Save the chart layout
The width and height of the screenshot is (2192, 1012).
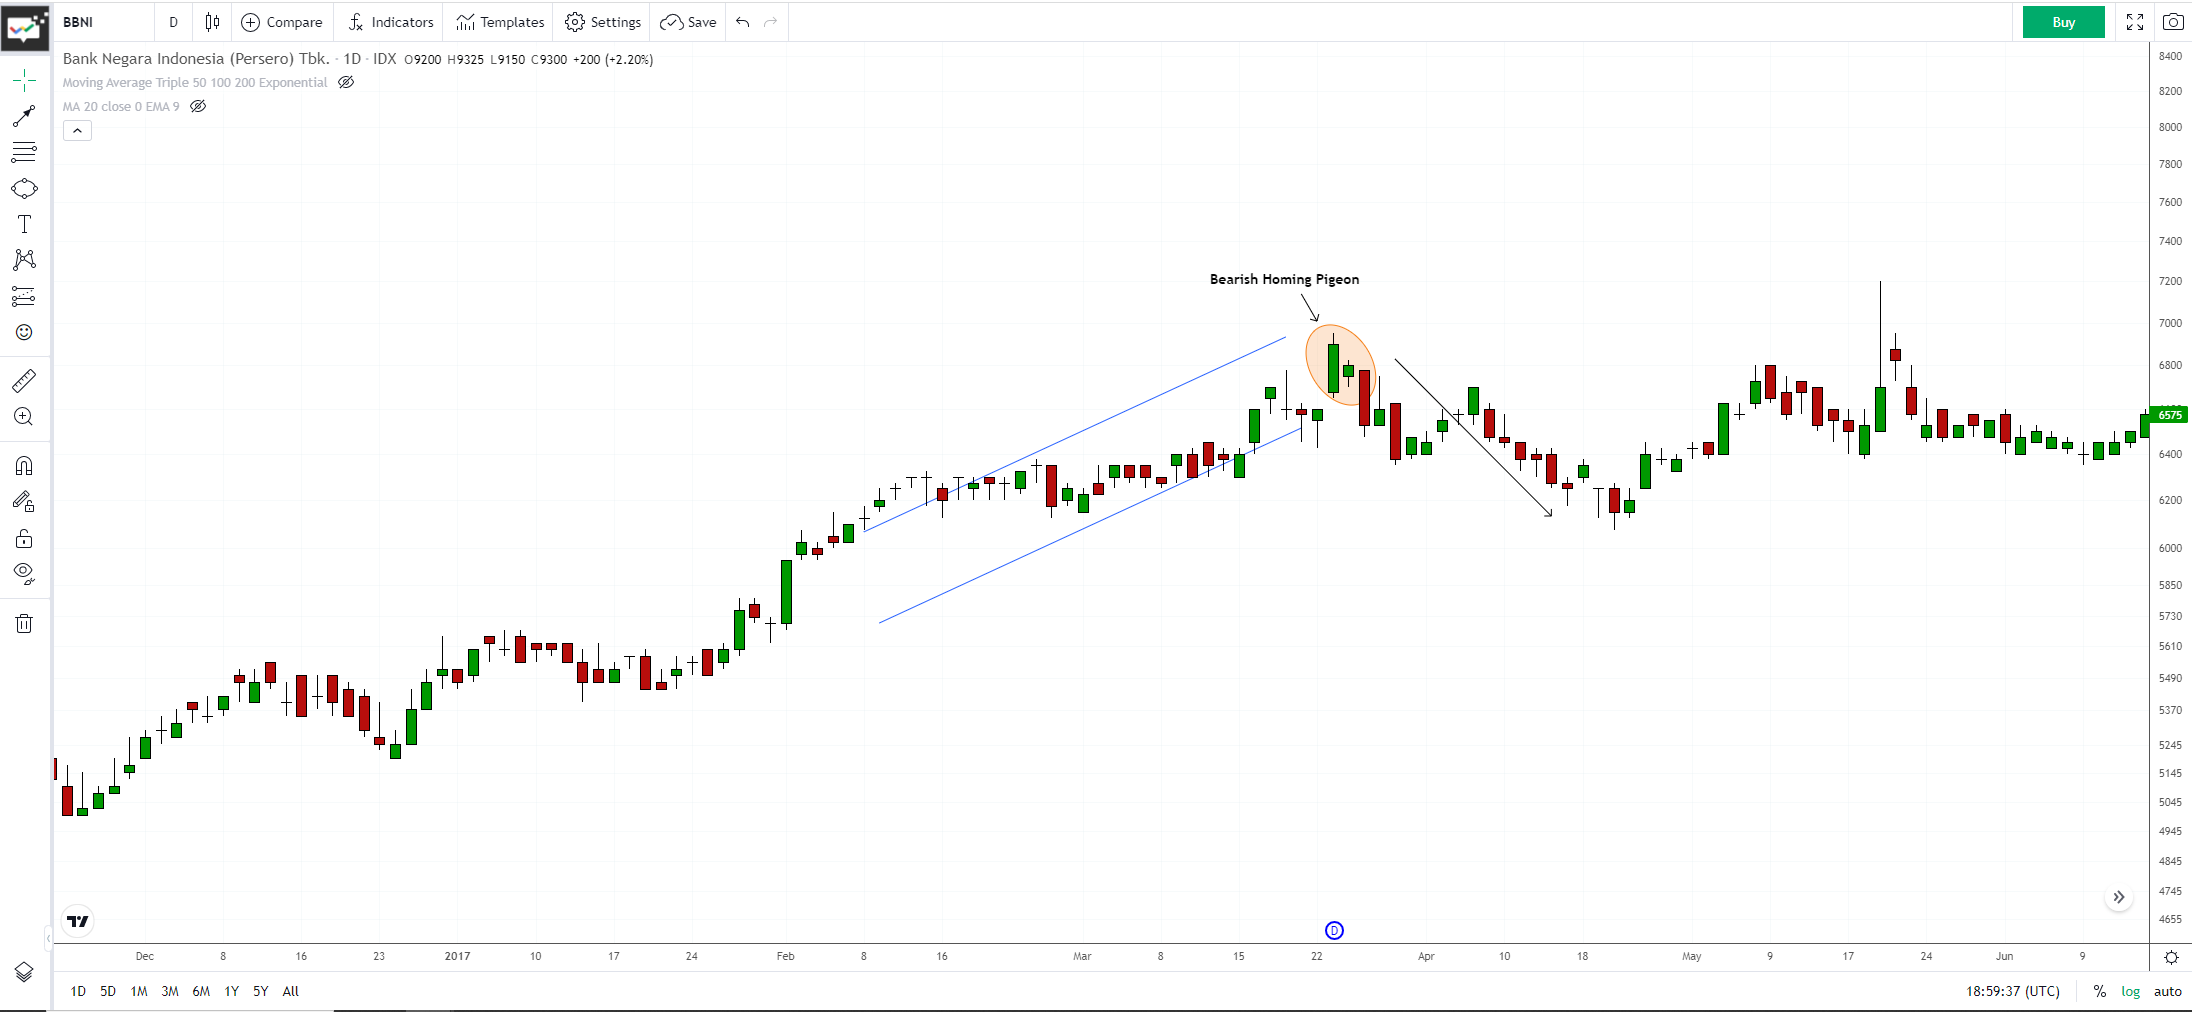tap(688, 22)
